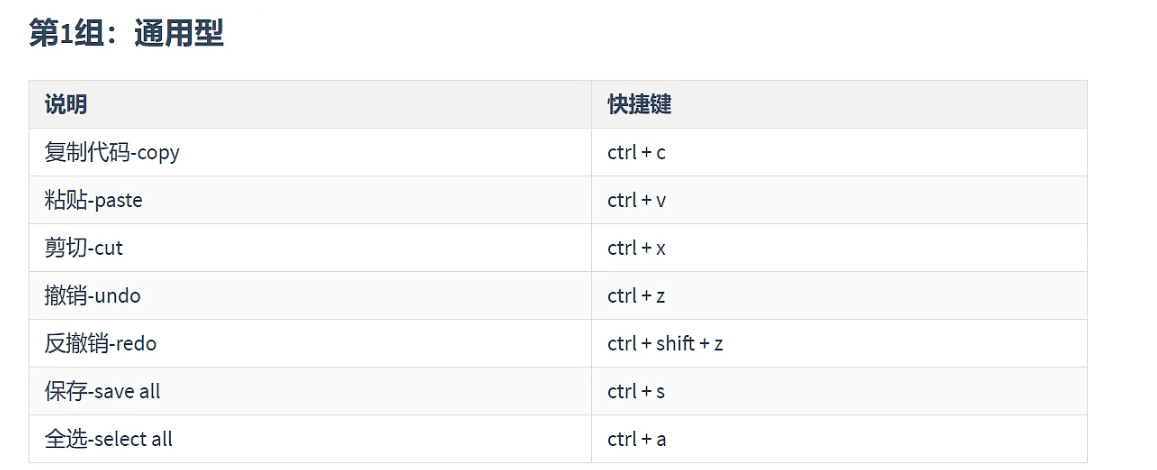The image size is (1157, 470).
Task: Click the 粘贴-paste cell
Action: [x=310, y=200]
